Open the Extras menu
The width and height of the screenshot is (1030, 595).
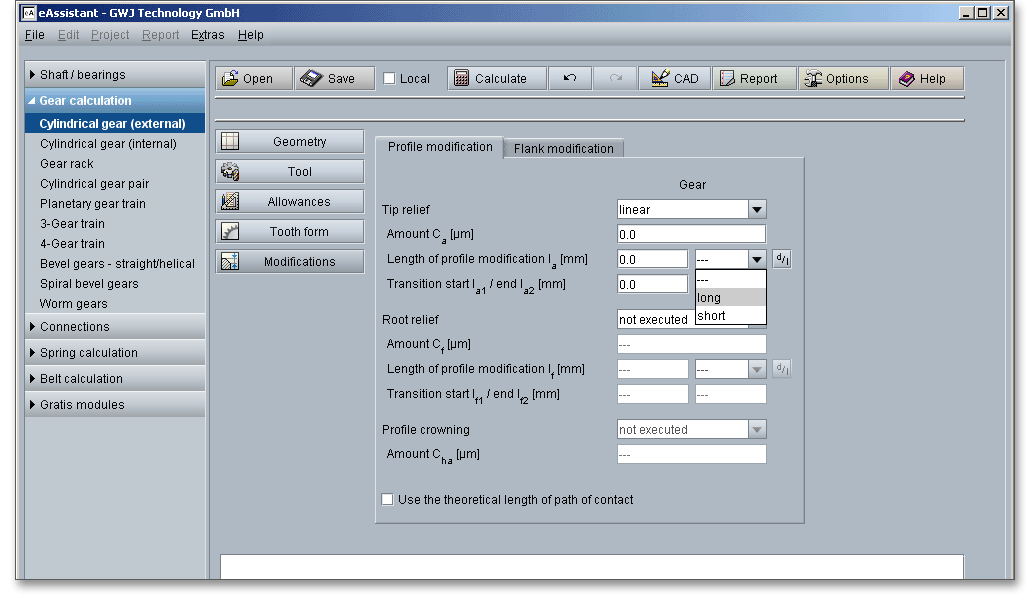(208, 35)
